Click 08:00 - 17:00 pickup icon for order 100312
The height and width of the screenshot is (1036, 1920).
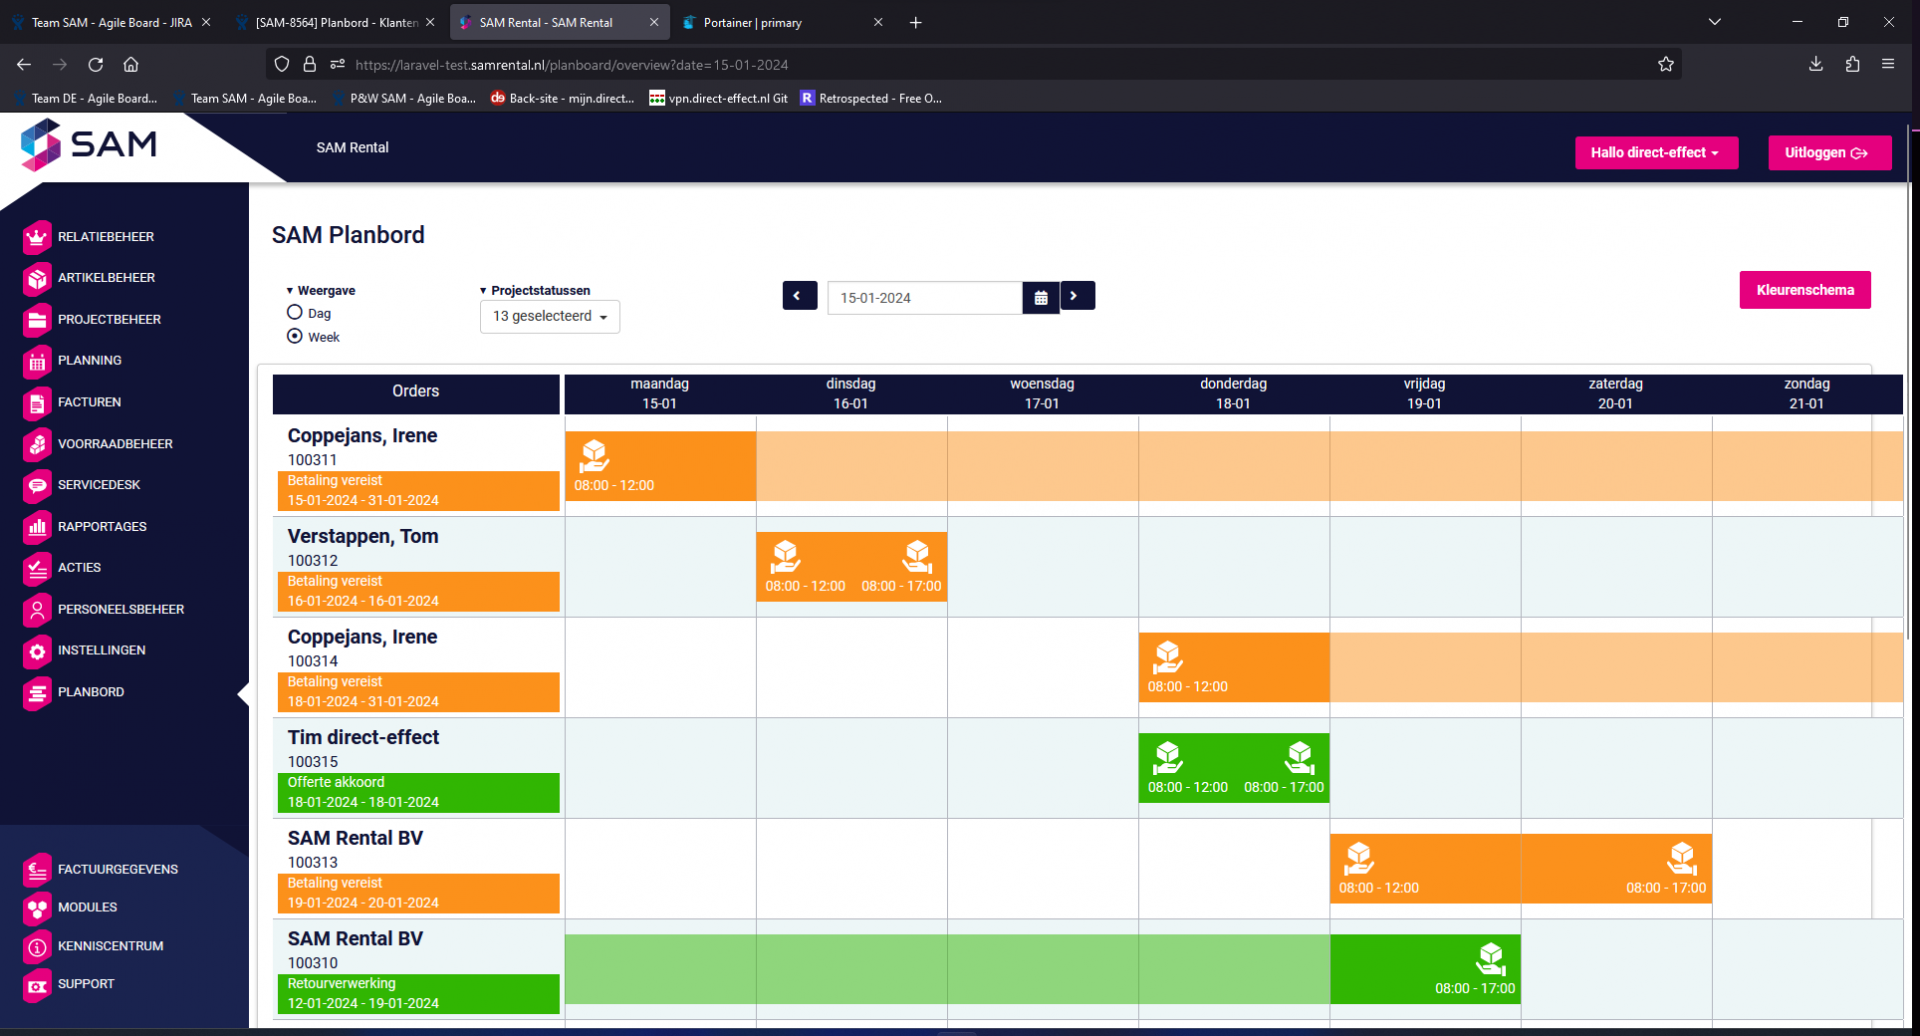pos(917,556)
